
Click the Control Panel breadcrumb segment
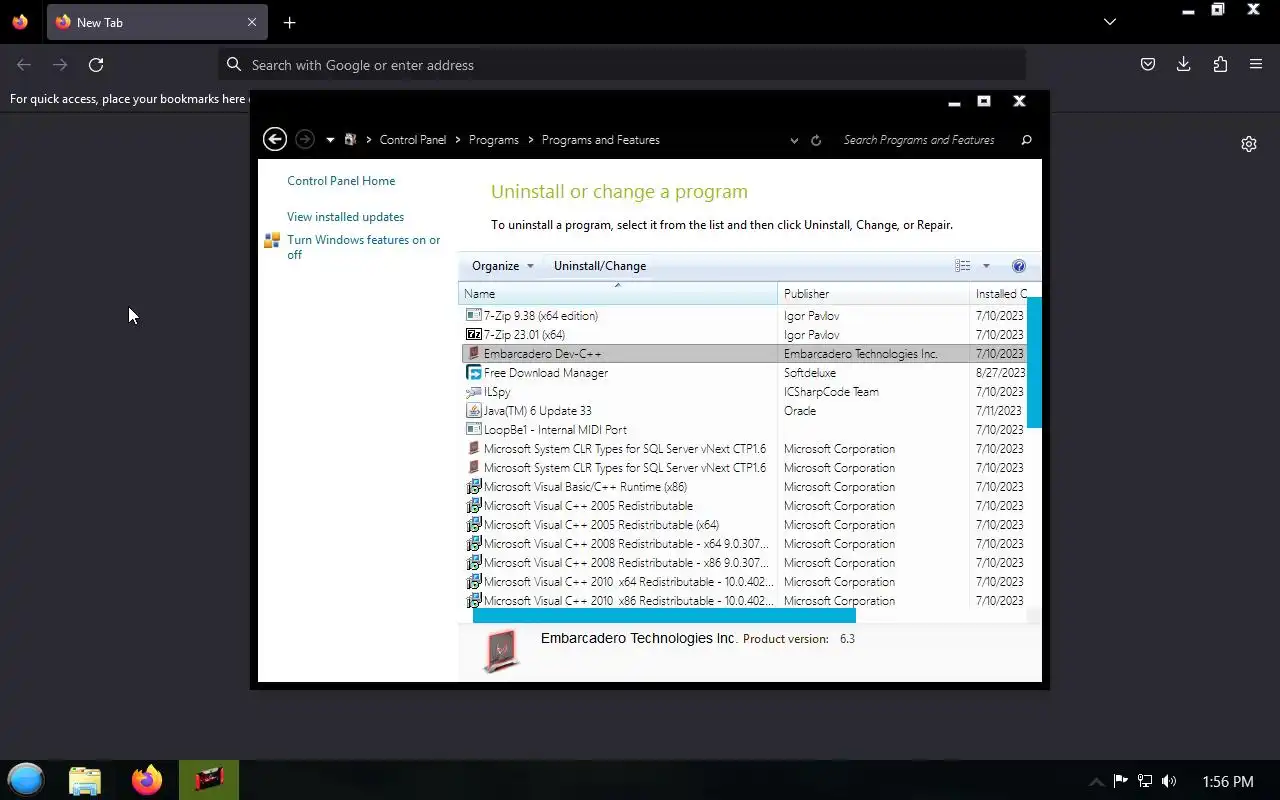[413, 140]
